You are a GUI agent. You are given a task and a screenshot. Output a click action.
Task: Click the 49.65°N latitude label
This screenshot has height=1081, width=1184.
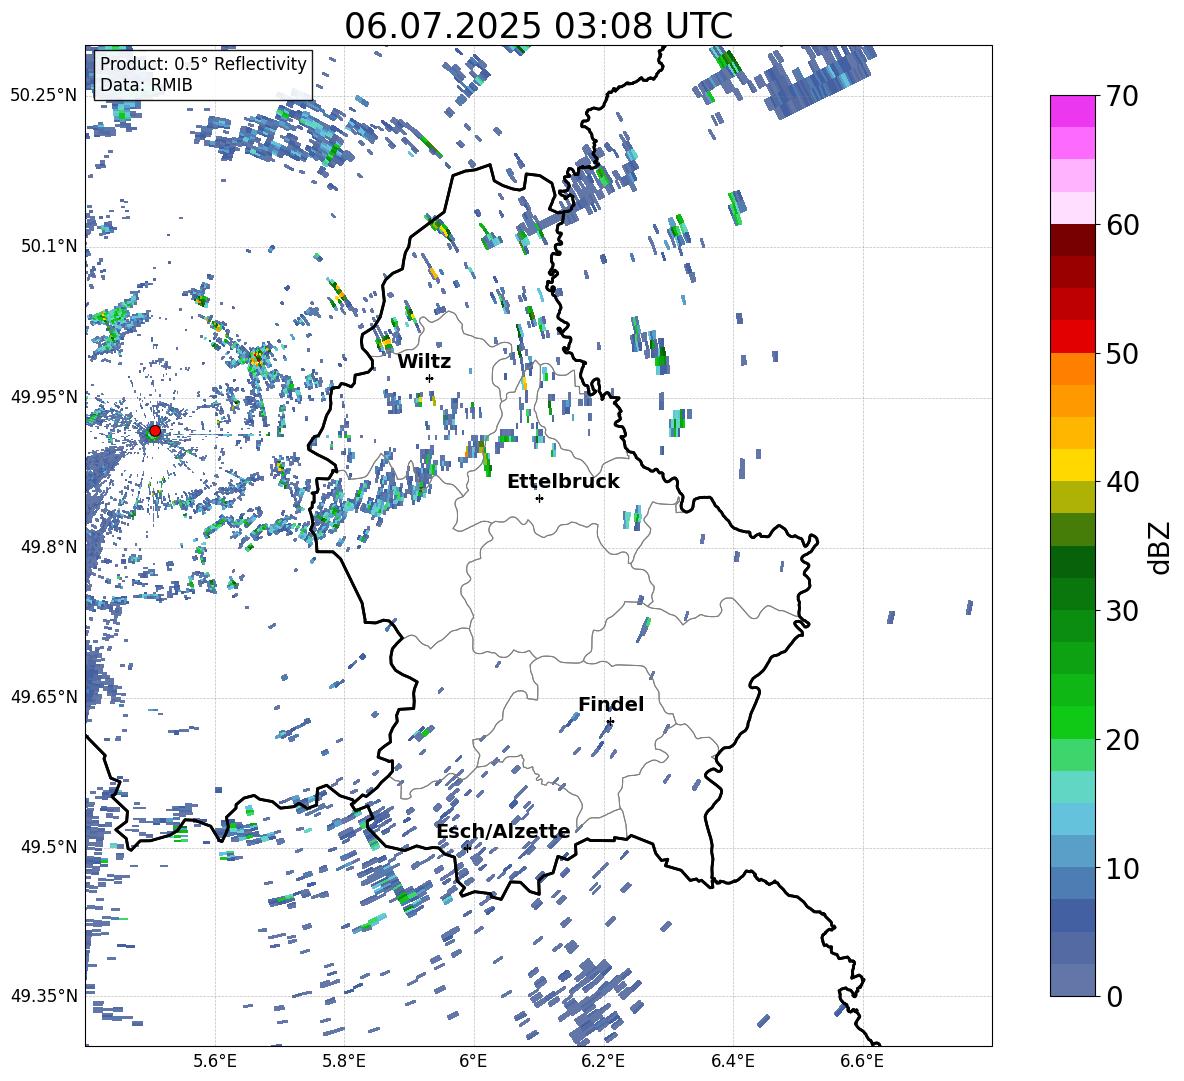tap(43, 697)
